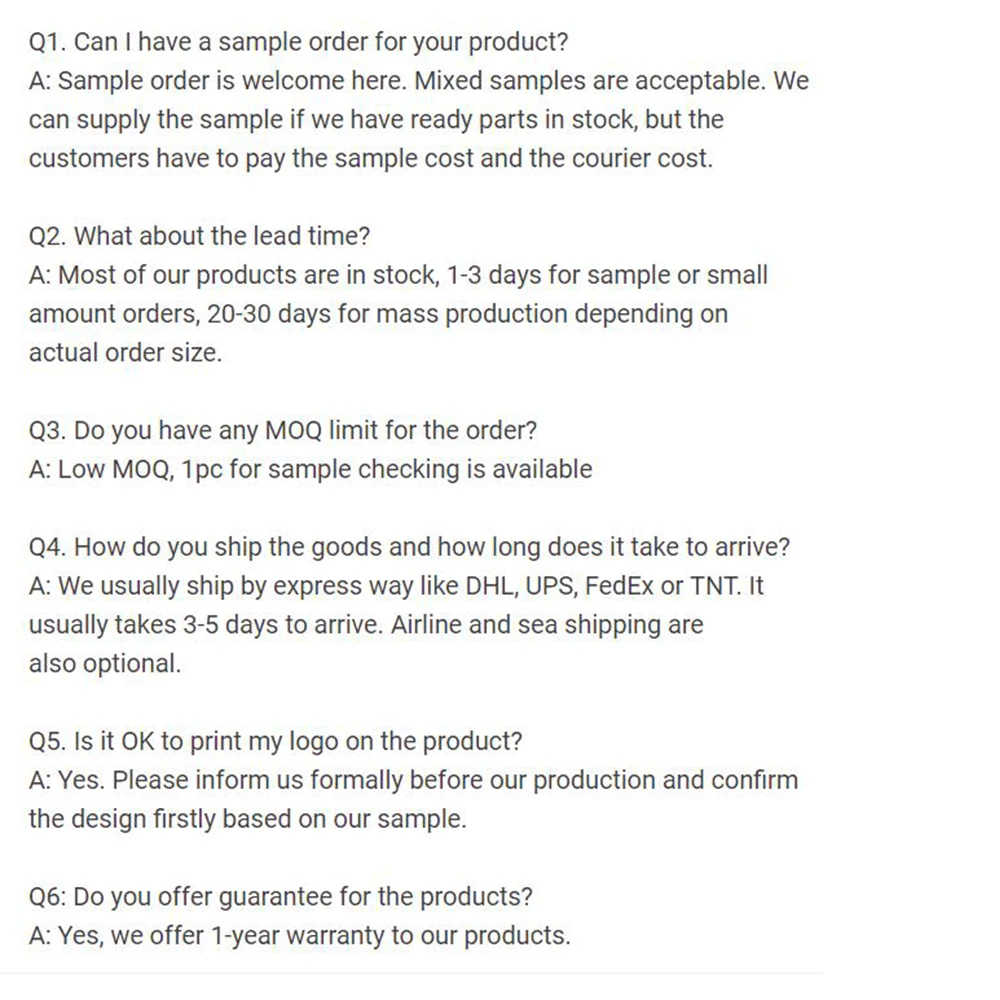
Task: Click the line about paying sample and courier cost
Action: pos(370,159)
